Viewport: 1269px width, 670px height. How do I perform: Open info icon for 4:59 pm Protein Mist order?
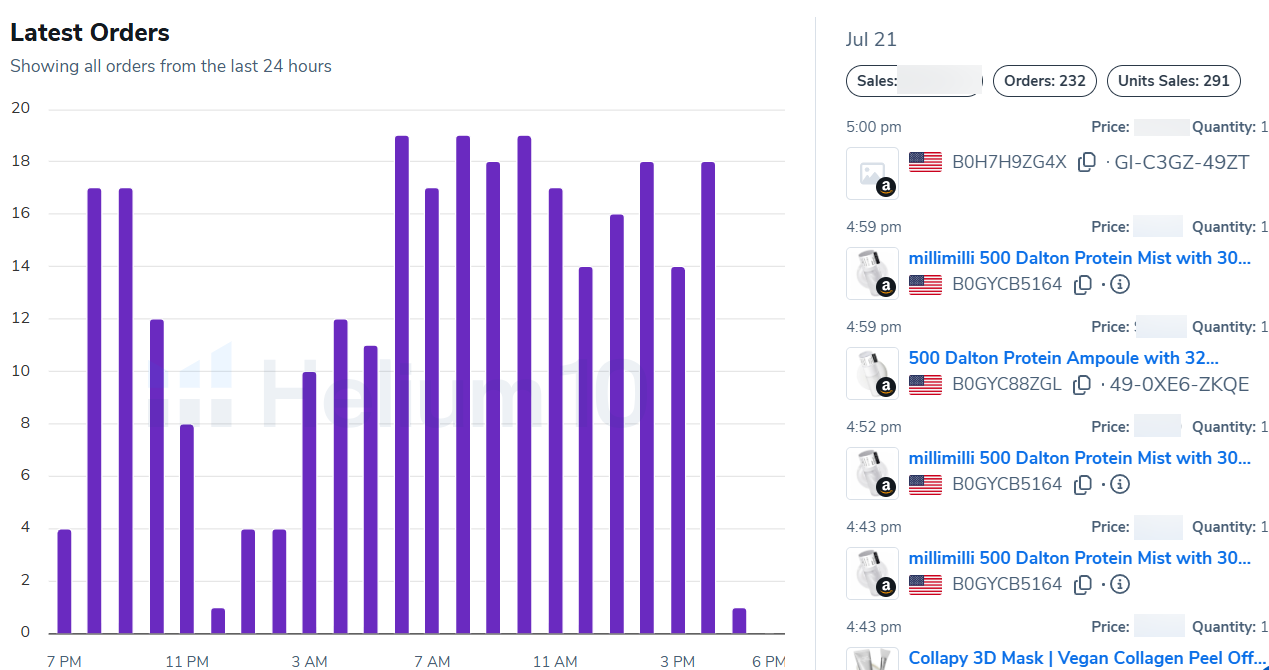[1120, 285]
